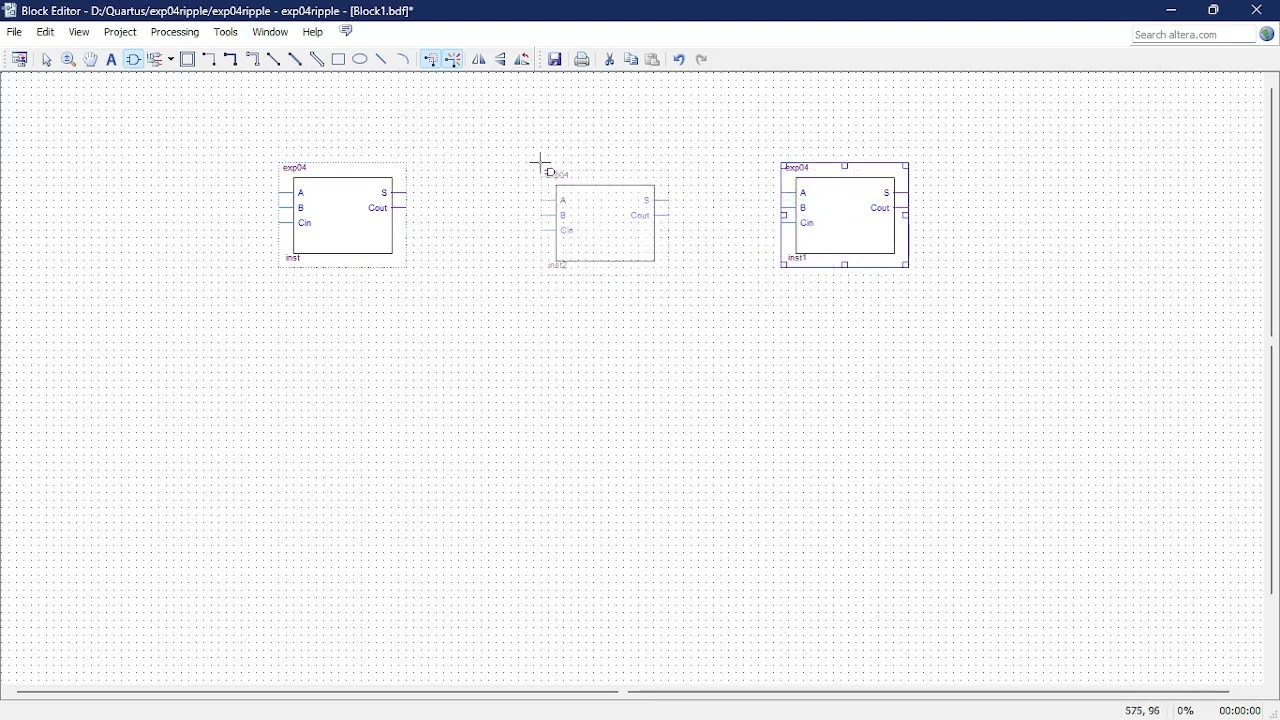The width and height of the screenshot is (1280, 720).
Task: Select the Diagonal Conduit tool
Action: pos(317,60)
